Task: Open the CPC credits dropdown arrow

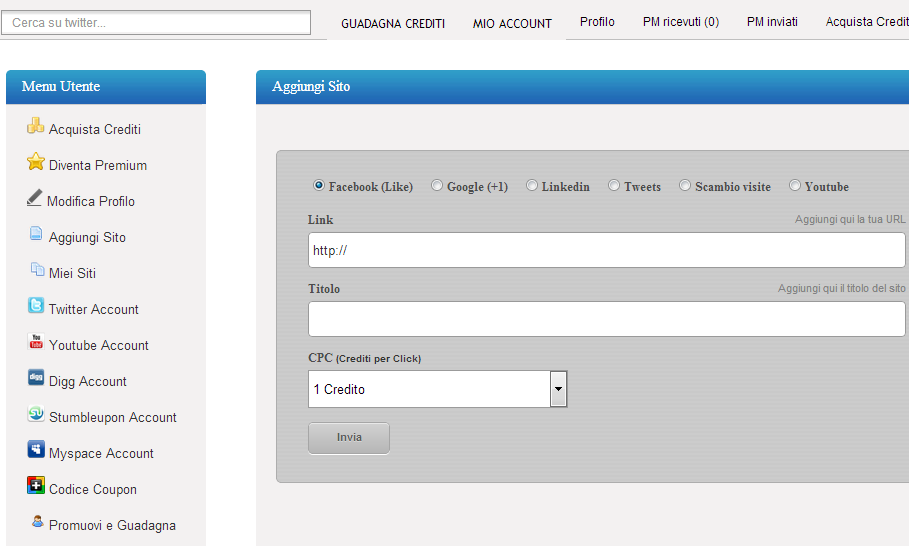Action: (558, 389)
